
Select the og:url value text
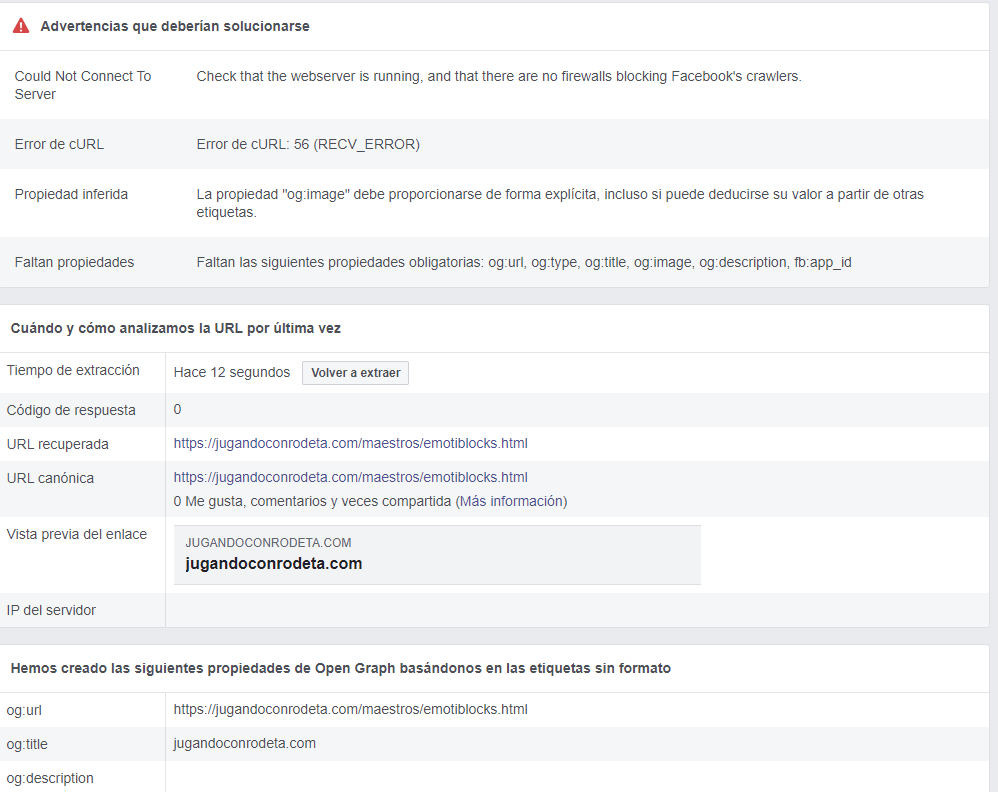(x=350, y=709)
